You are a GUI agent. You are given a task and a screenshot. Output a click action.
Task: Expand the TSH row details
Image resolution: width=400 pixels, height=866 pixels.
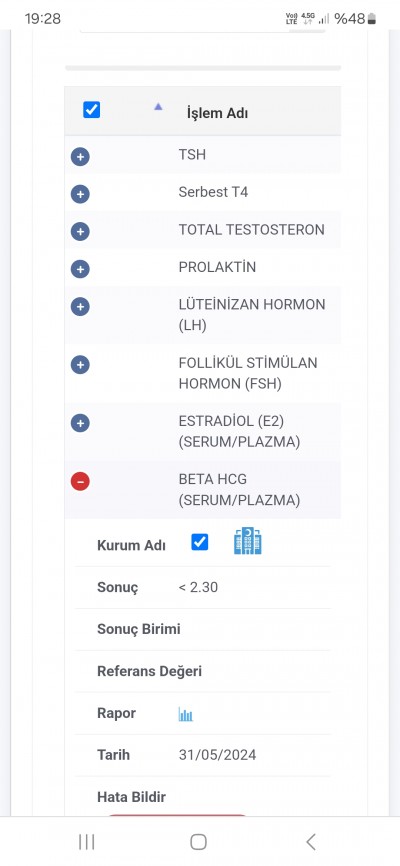click(x=80, y=157)
